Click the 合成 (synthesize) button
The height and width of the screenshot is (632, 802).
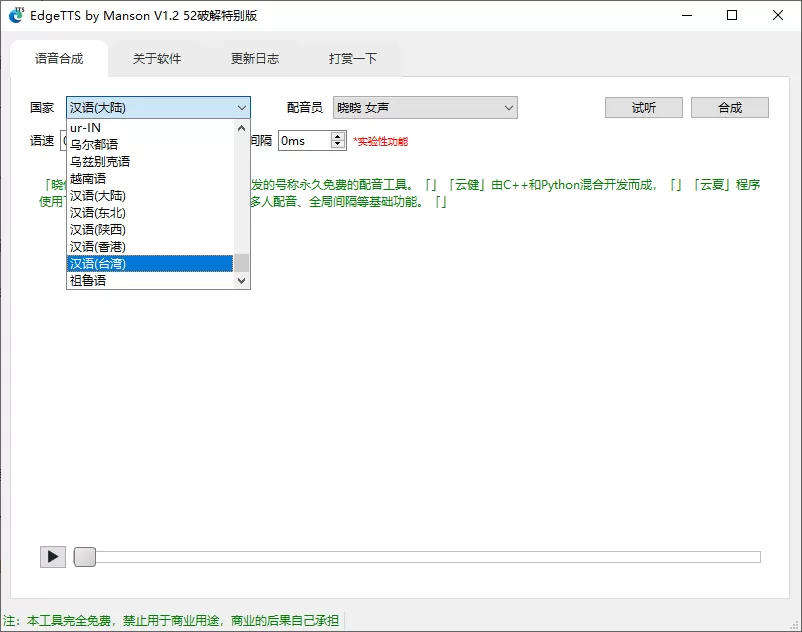[x=731, y=107]
